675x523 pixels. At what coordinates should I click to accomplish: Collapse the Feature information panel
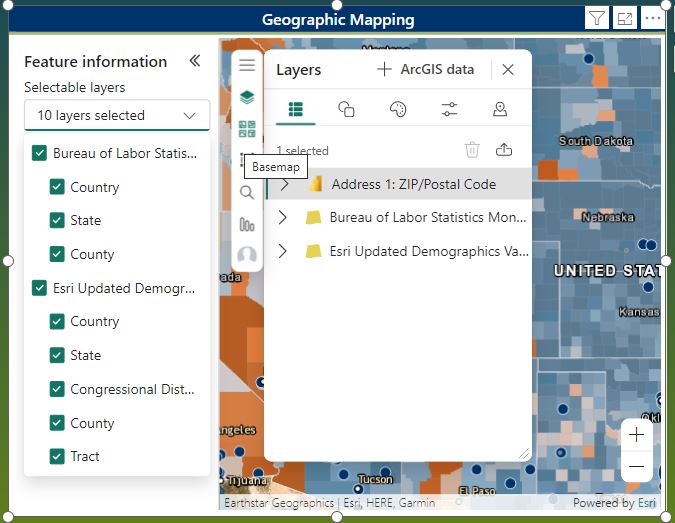[195, 61]
